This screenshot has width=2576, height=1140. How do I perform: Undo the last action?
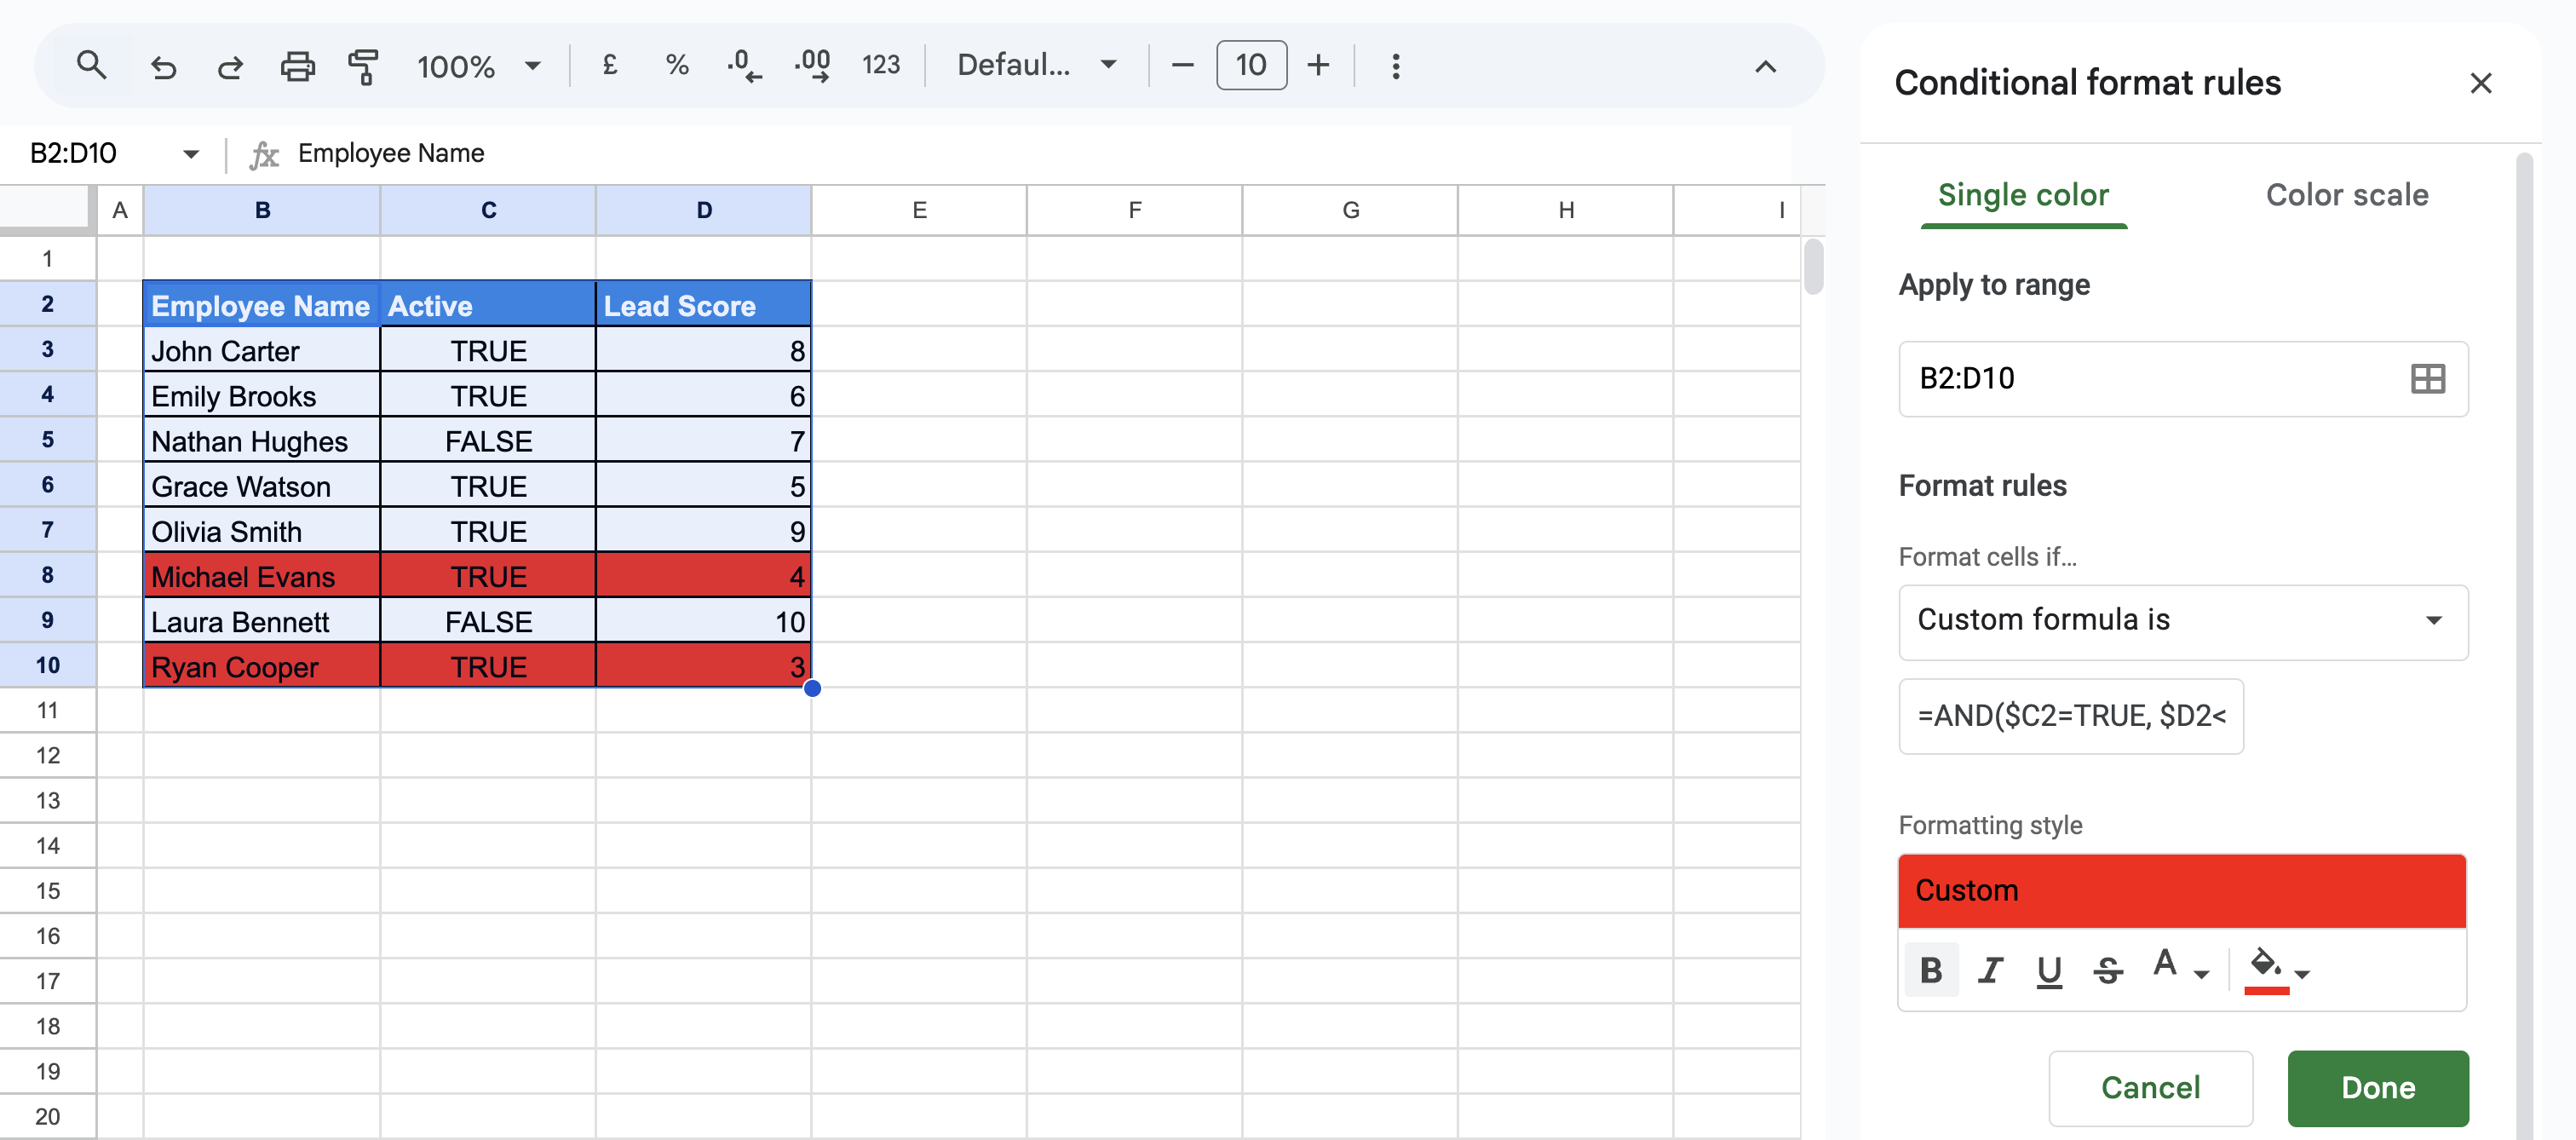163,66
